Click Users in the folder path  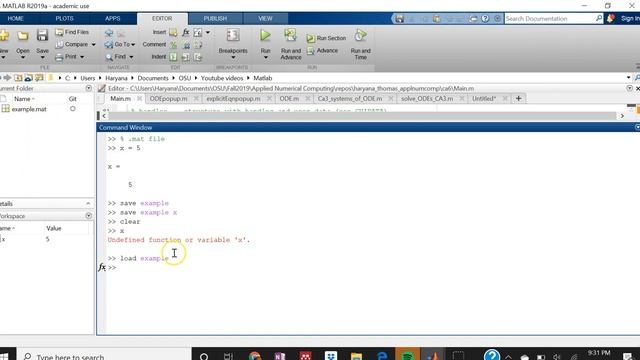tap(87, 78)
